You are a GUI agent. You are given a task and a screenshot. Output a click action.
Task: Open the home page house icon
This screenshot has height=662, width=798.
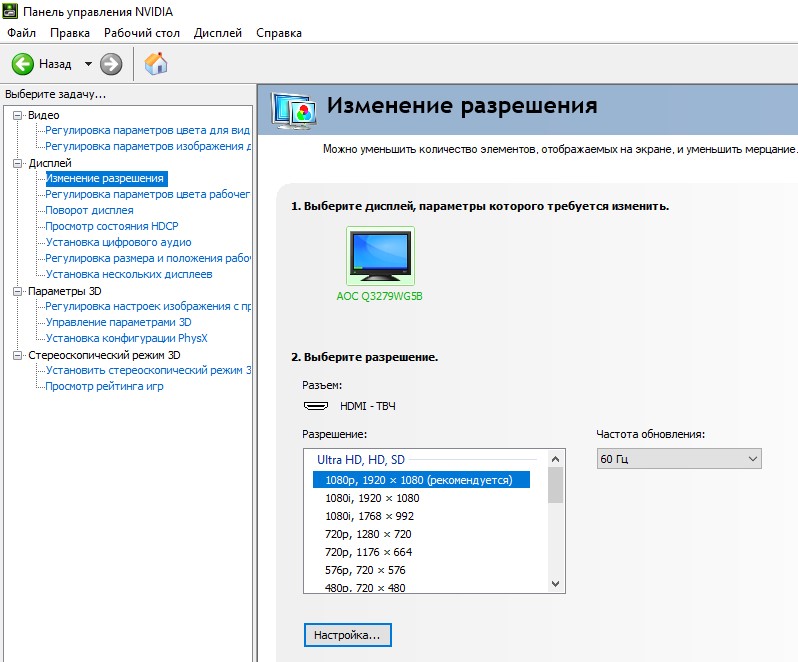point(156,64)
